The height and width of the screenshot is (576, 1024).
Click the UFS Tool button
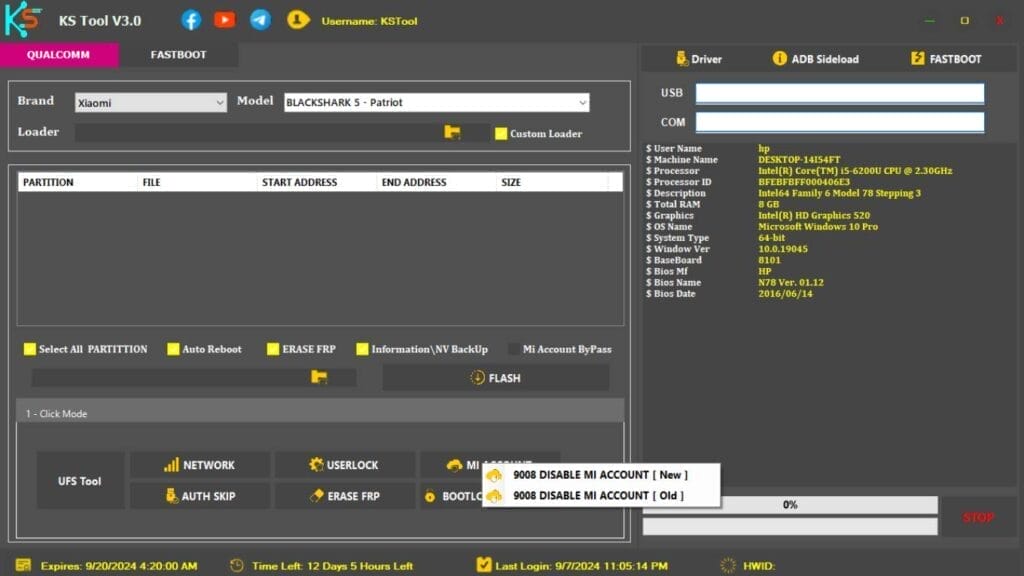pos(80,480)
